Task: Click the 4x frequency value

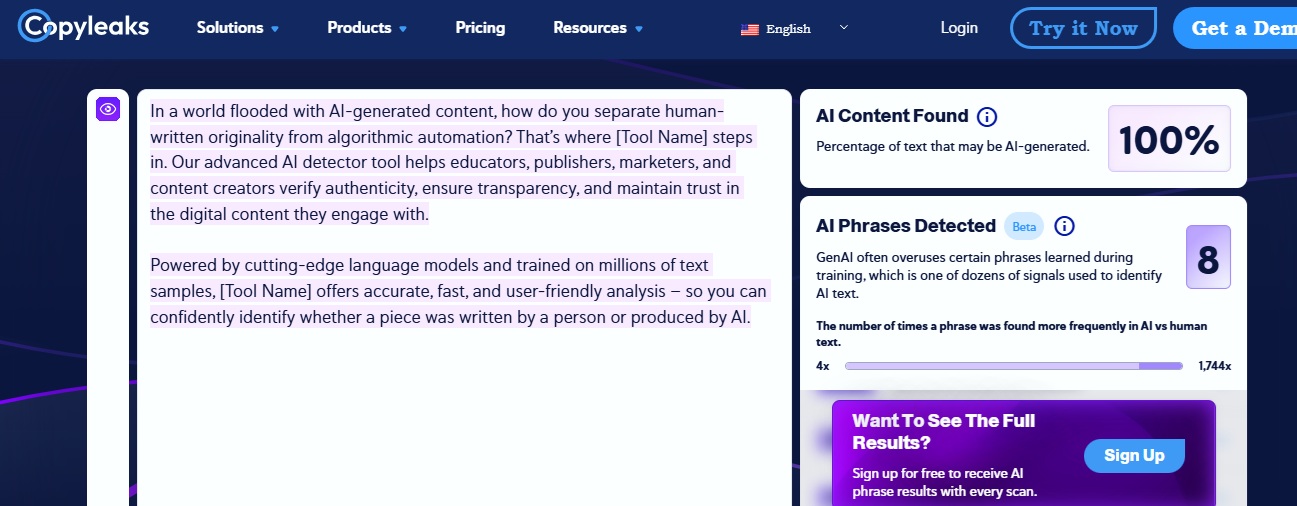Action: (822, 366)
